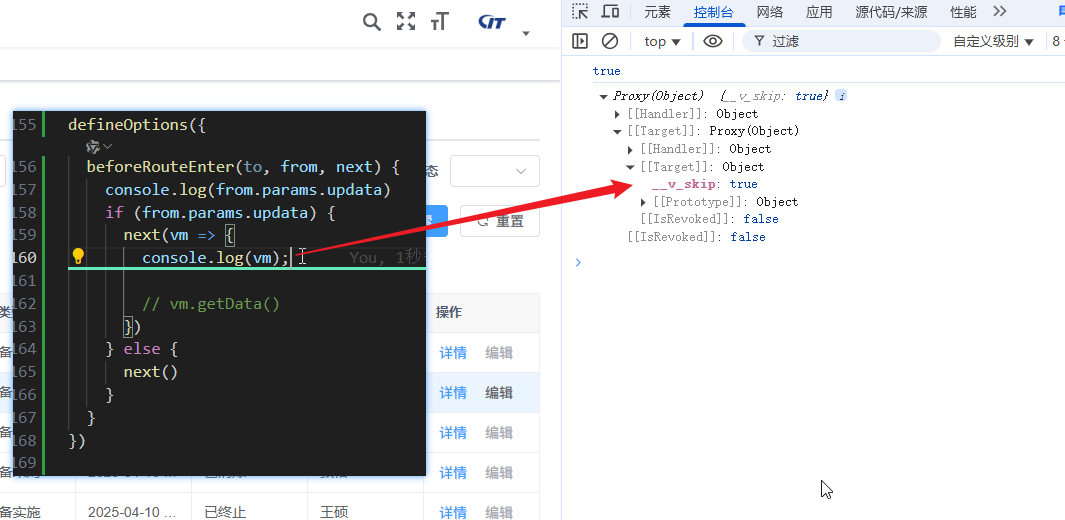Click 详情 in the 王硕 row
Viewport: 1065px width, 520px height.
[453, 512]
